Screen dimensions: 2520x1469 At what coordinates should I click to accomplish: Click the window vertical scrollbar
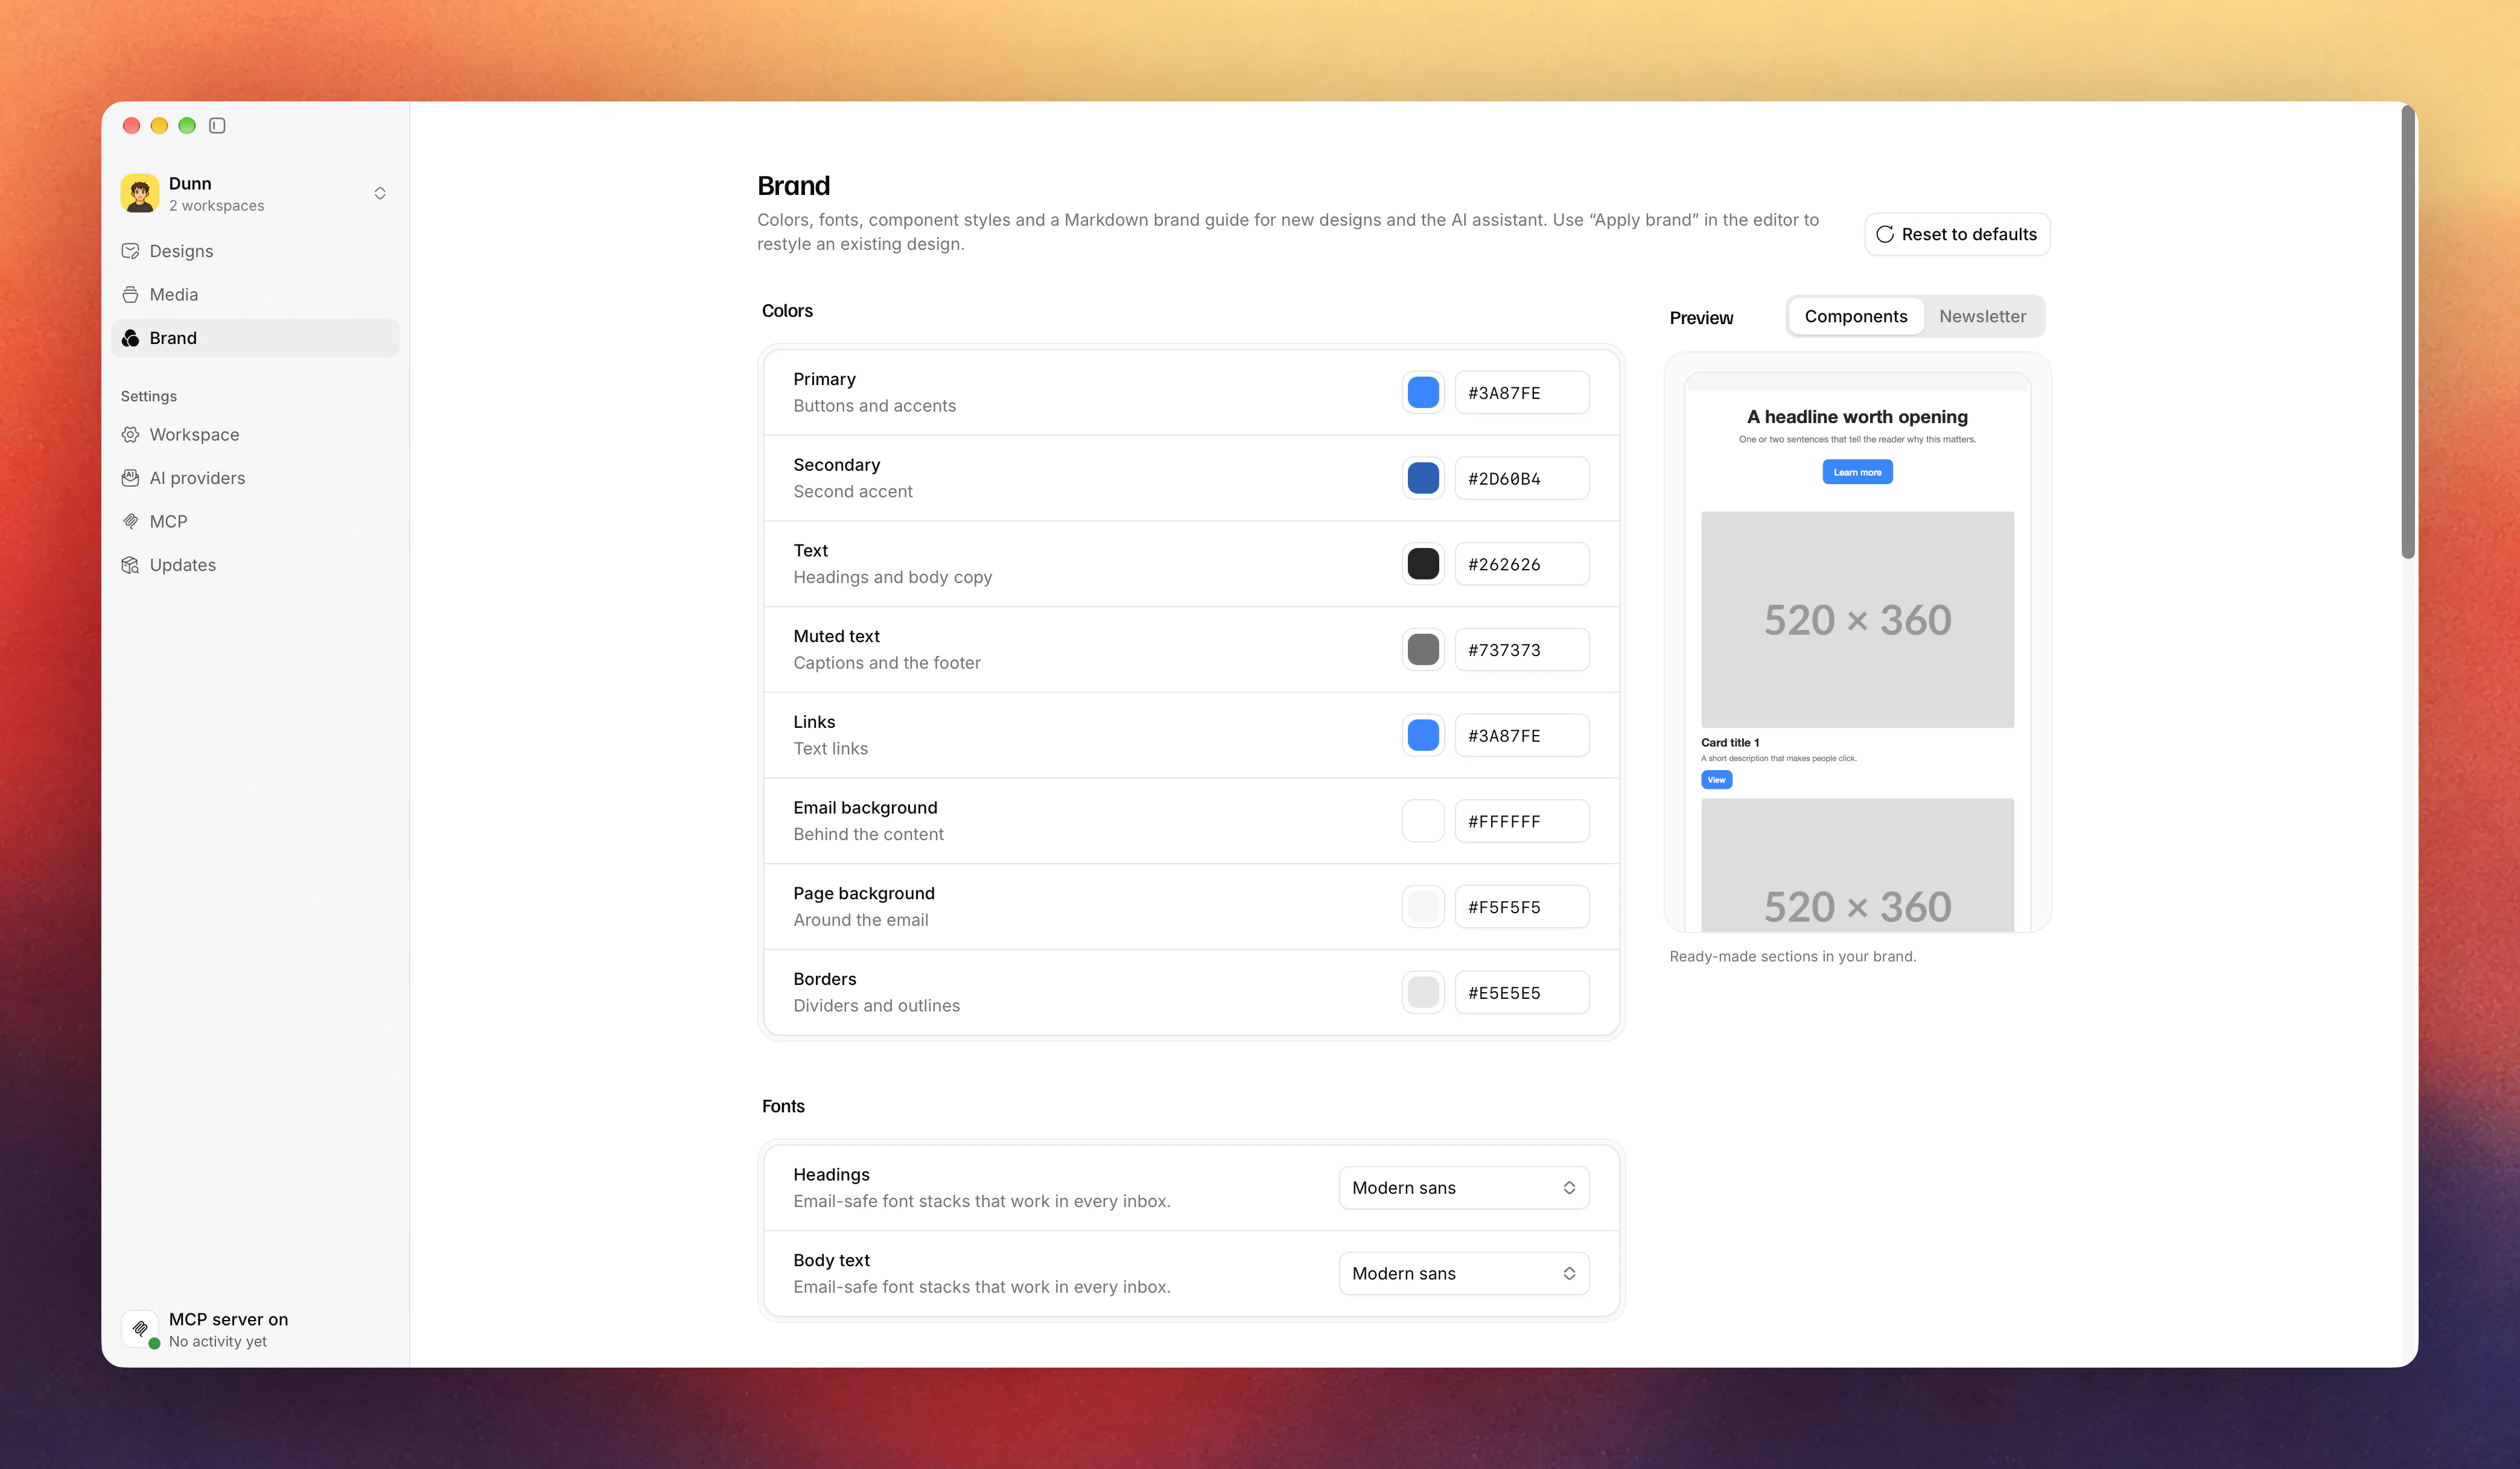pos(2408,332)
